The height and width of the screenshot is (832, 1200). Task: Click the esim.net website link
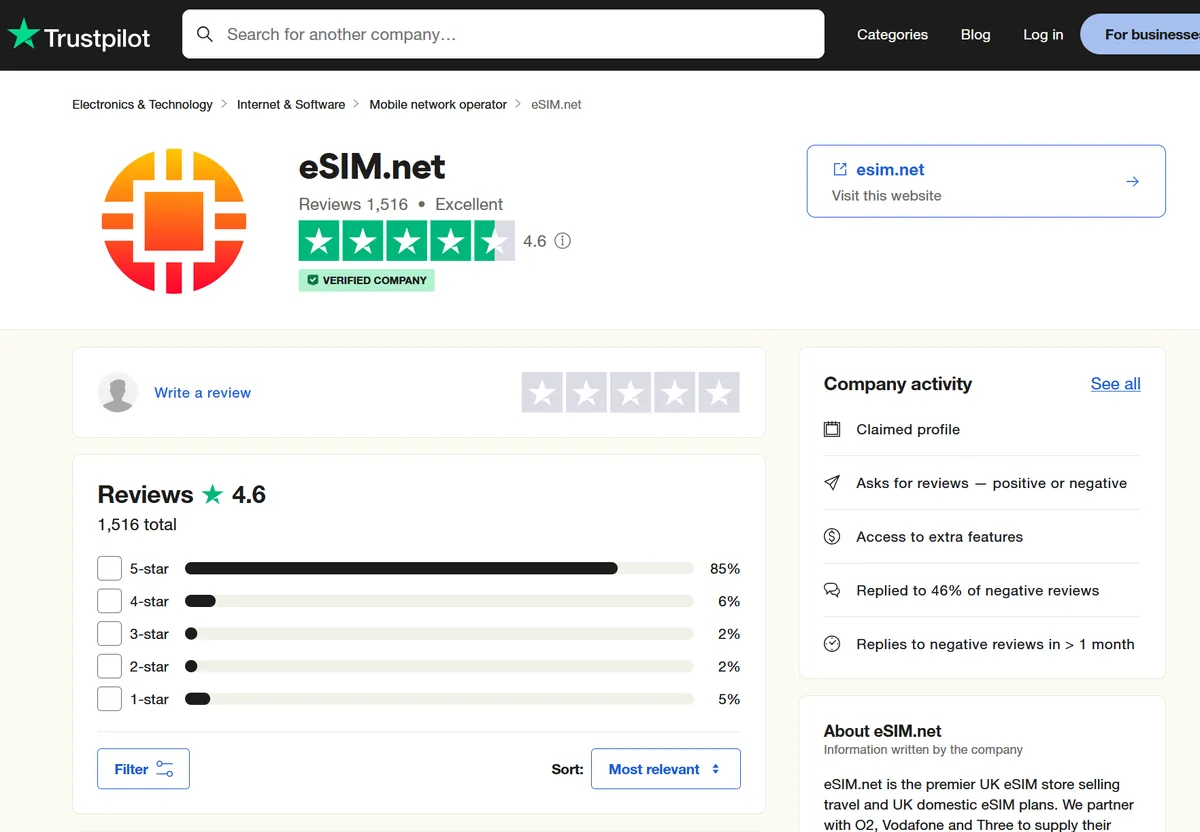pos(890,170)
